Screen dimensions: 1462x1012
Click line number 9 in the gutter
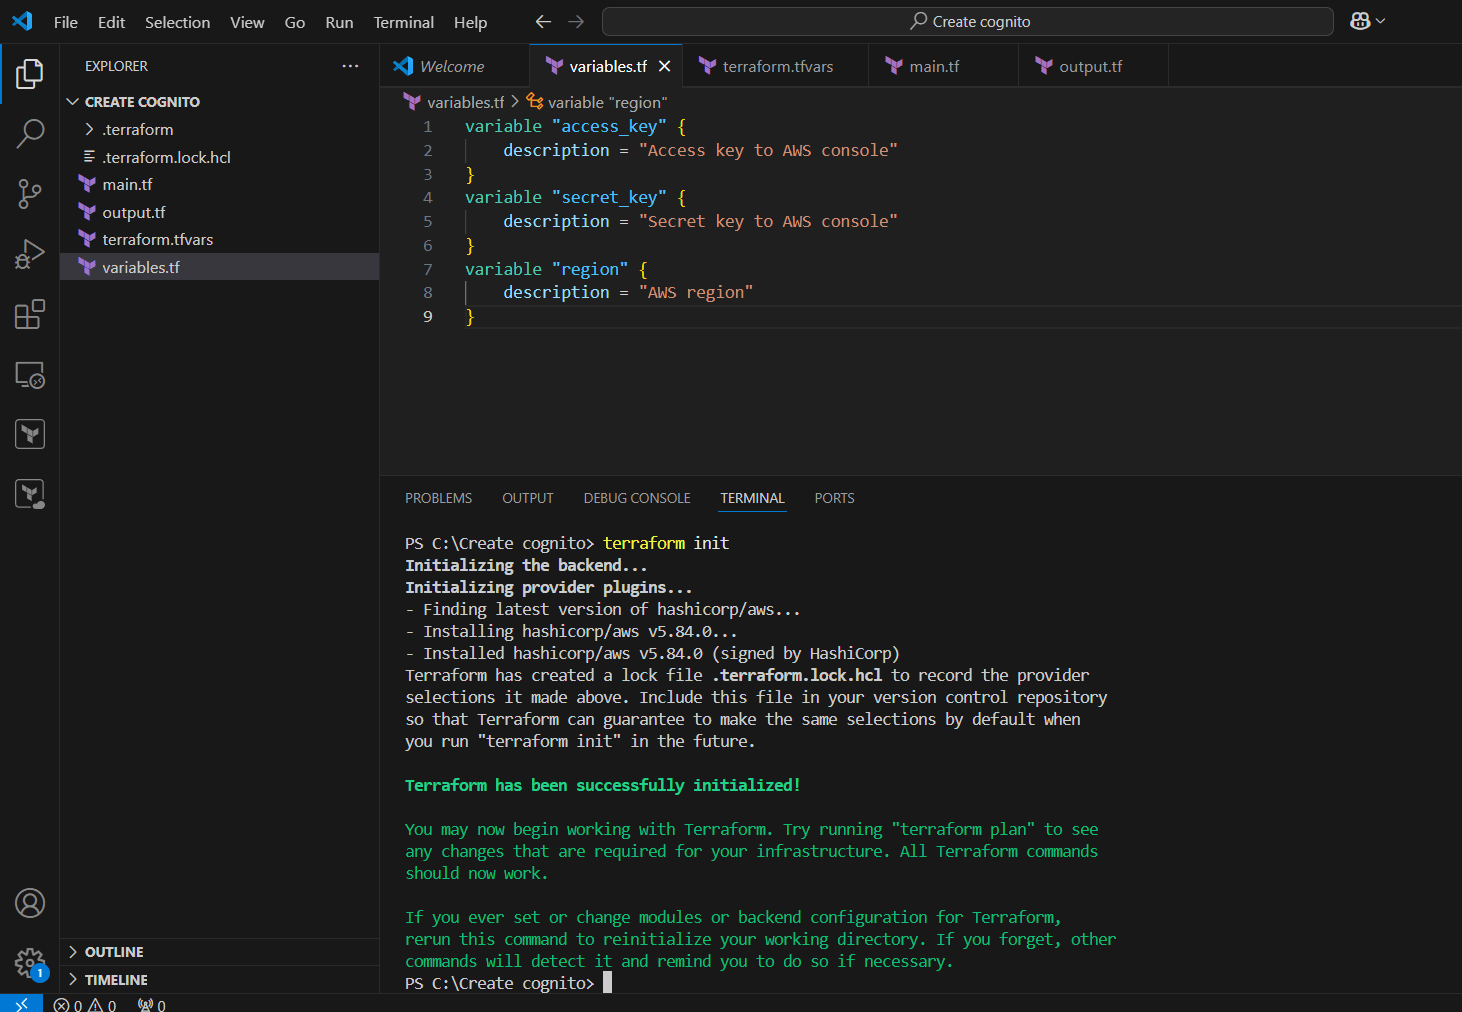[x=428, y=316]
